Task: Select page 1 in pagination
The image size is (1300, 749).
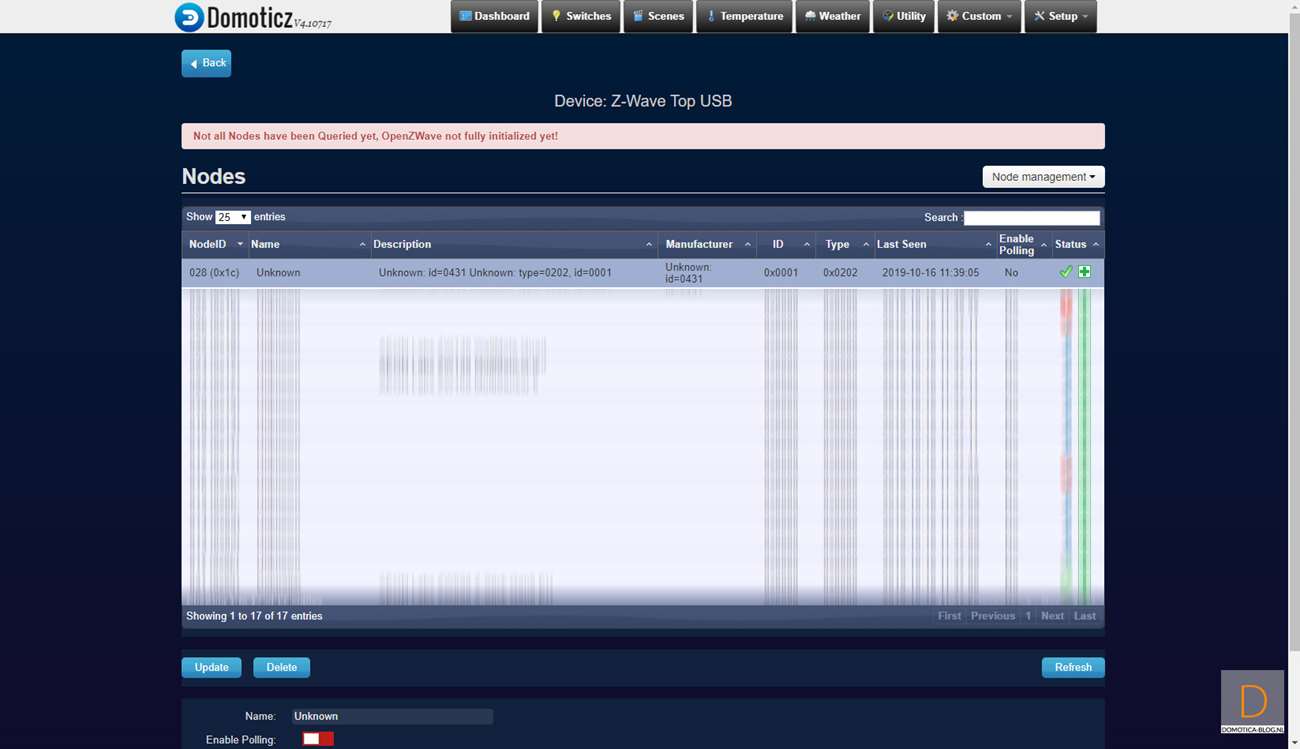Action: [1028, 616]
